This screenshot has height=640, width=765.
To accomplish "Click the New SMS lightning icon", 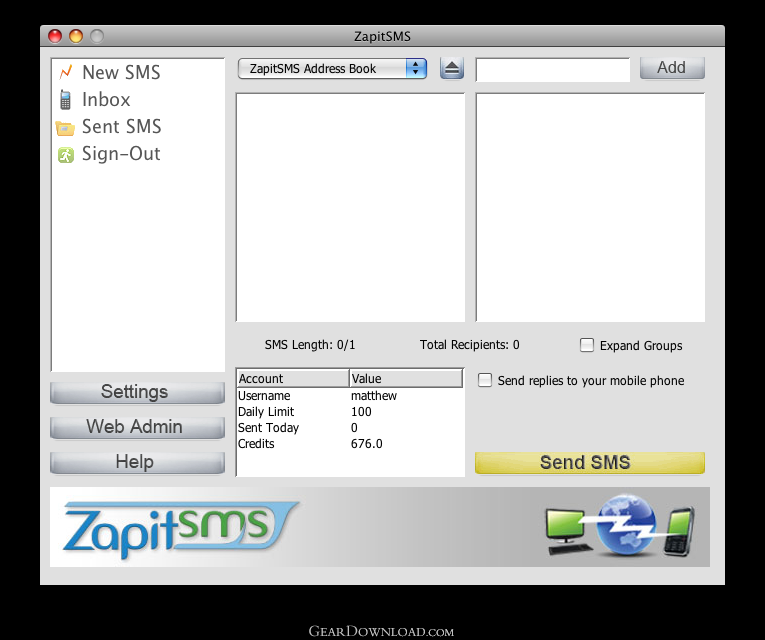I will point(65,72).
